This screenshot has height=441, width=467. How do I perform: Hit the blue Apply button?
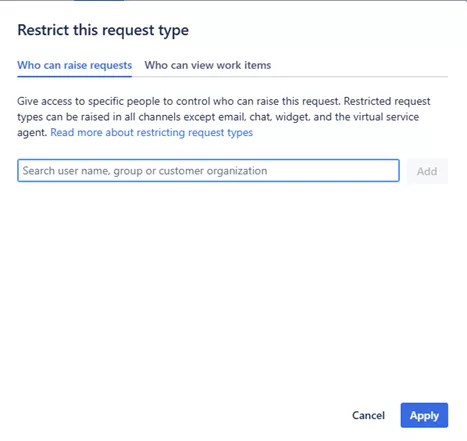click(x=424, y=415)
